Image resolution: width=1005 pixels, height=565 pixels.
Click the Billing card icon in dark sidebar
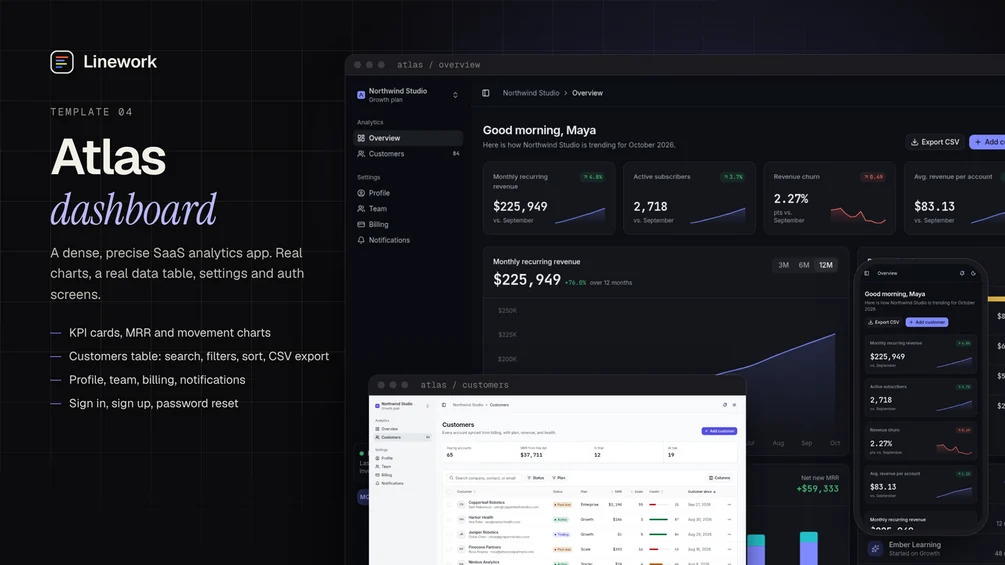pos(361,224)
